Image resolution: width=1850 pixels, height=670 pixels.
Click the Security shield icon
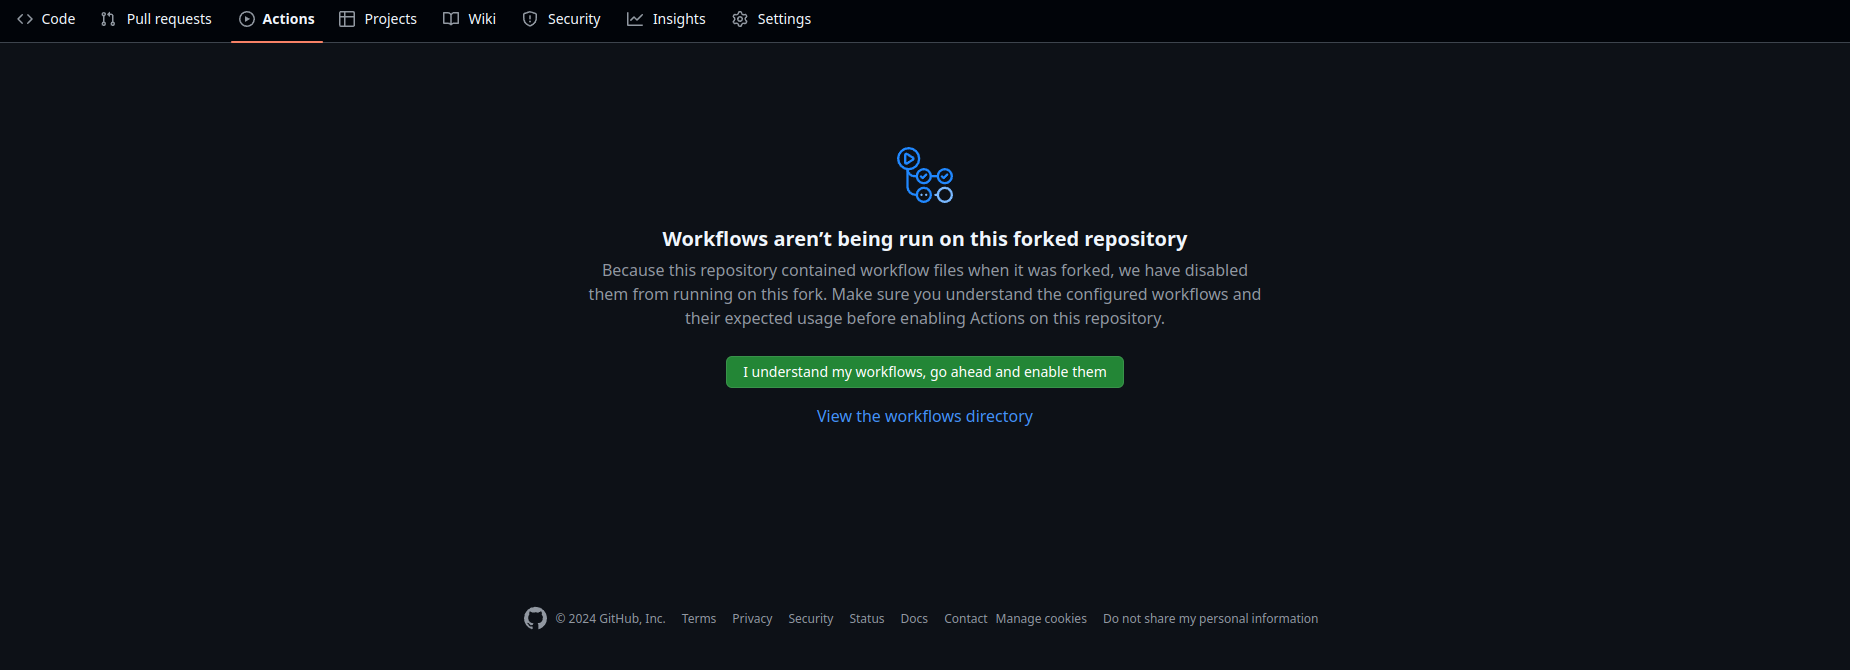[530, 19]
